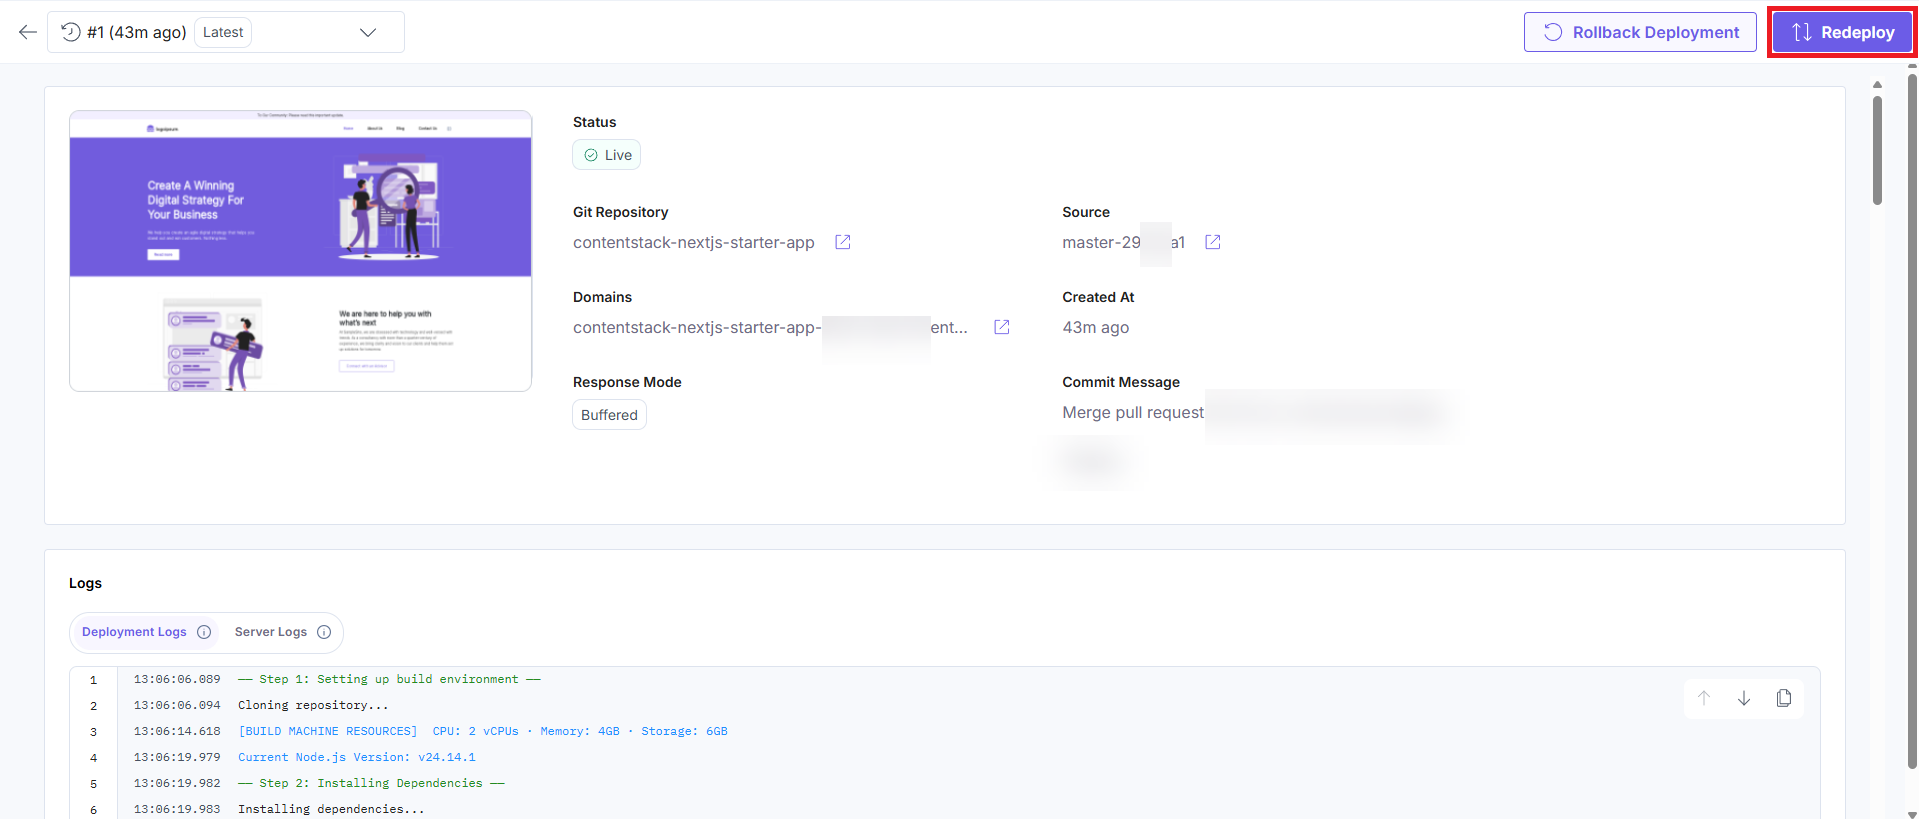1919x819 pixels.
Task: Select 'Step 1: Setting up build environment' line
Action: coord(389,679)
